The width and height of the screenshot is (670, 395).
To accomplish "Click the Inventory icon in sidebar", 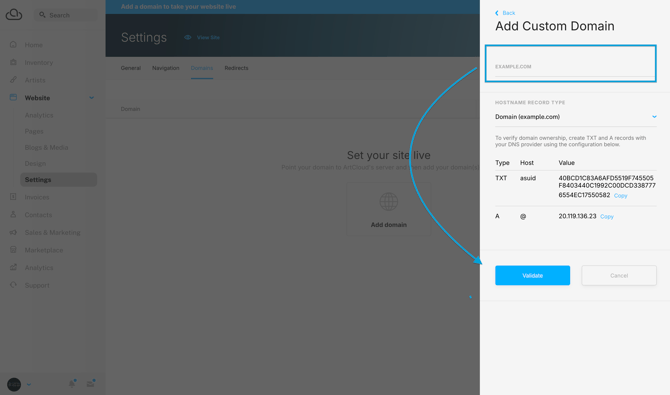I will pos(13,62).
